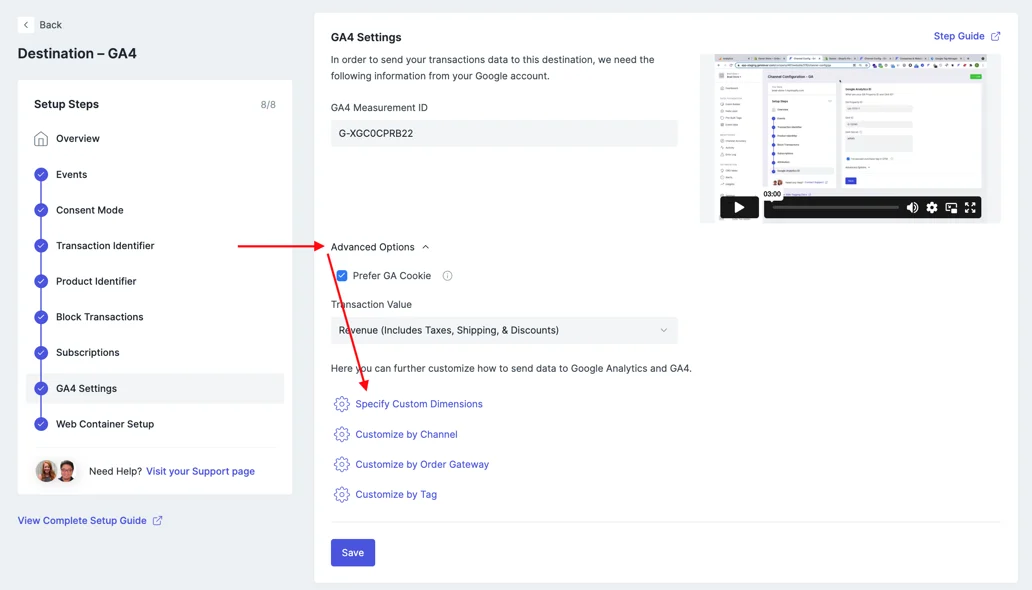Screen dimensions: 1032x590
Task: Click Customize by Tag link
Action: point(396,495)
